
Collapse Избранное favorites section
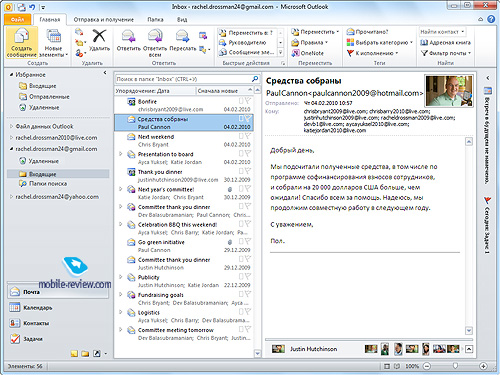coord(11,75)
